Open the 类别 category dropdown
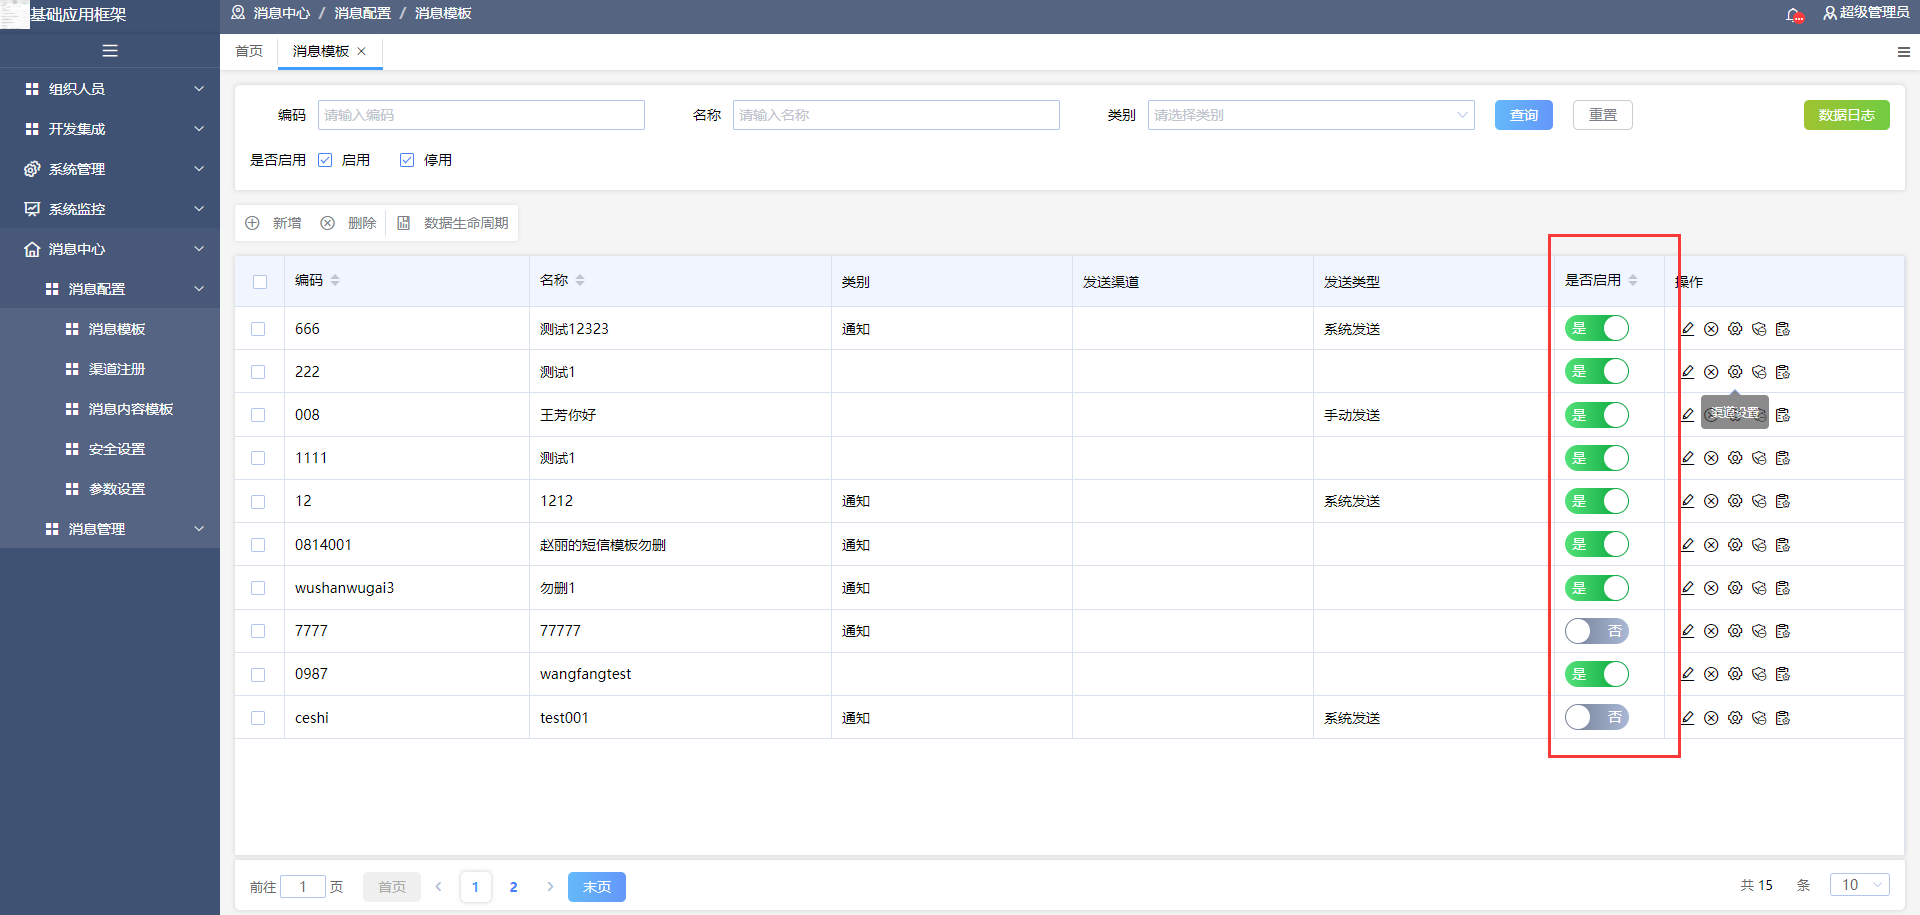 (1311, 115)
